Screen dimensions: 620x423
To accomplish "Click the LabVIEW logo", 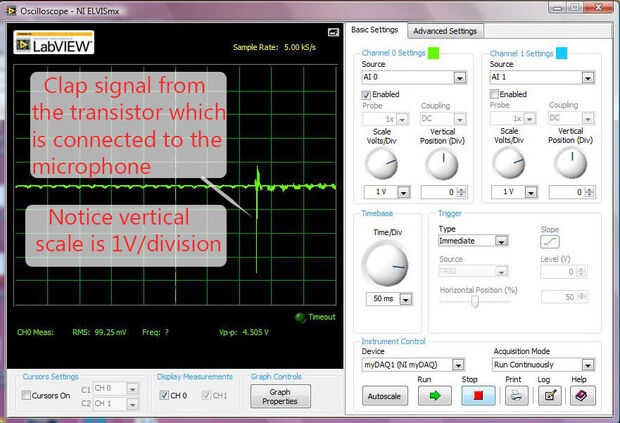I will (x=54, y=42).
